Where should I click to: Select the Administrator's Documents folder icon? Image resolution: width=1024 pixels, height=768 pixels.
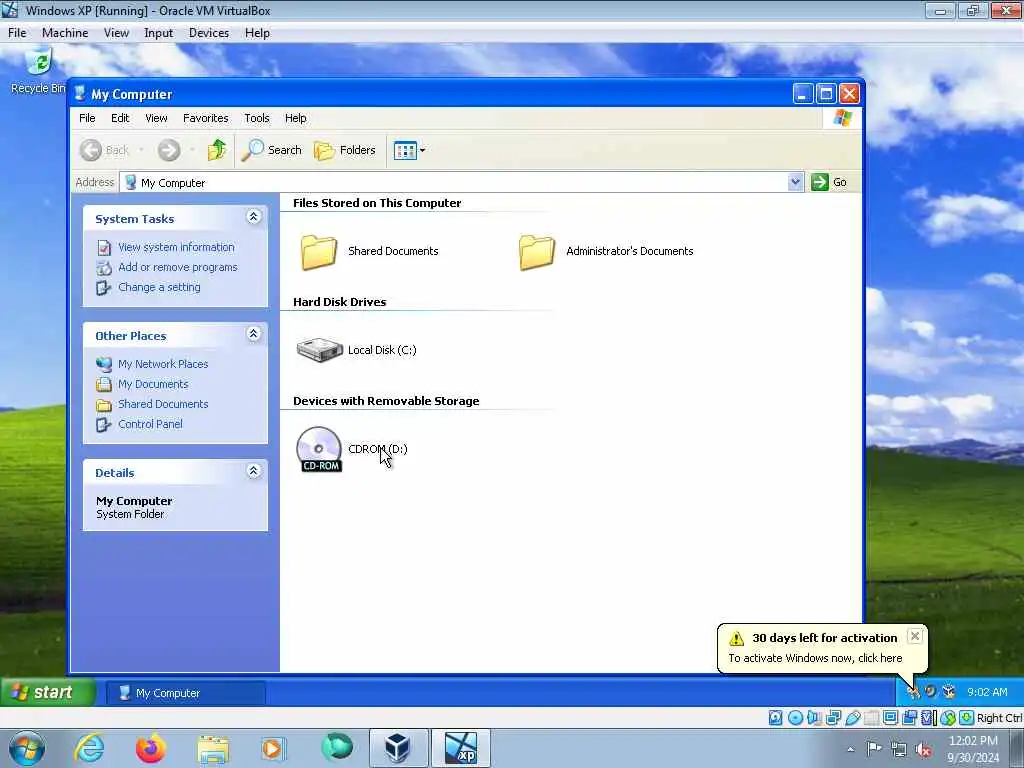point(537,251)
